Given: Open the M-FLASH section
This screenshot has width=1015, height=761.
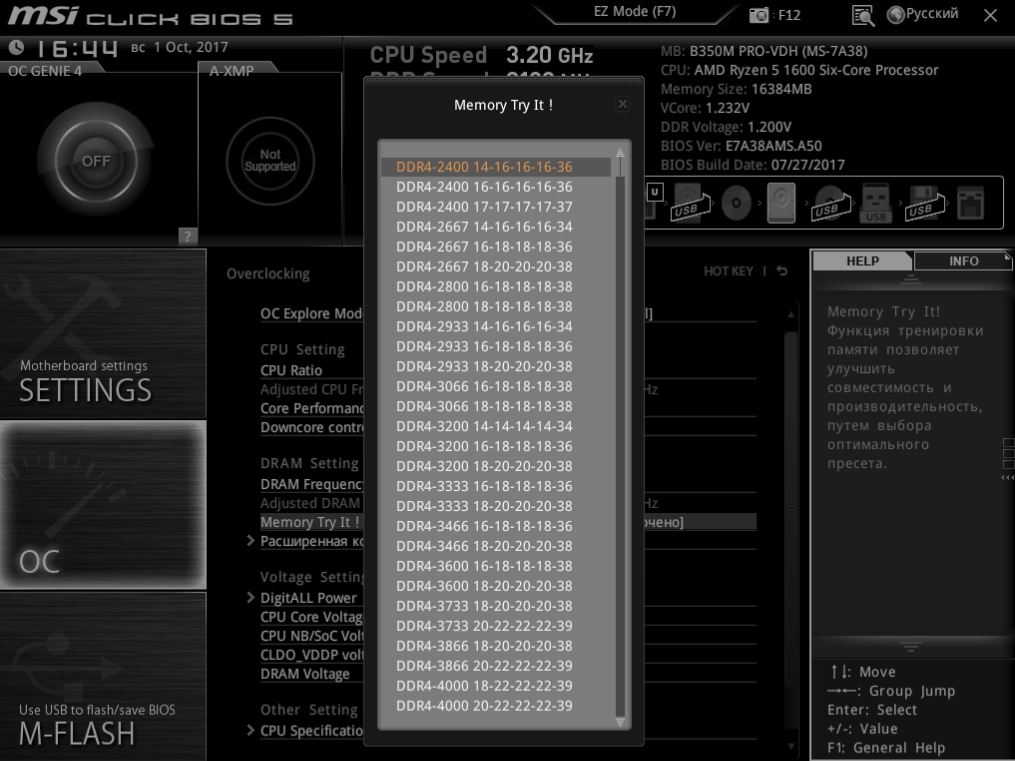Looking at the screenshot, I should (104, 676).
